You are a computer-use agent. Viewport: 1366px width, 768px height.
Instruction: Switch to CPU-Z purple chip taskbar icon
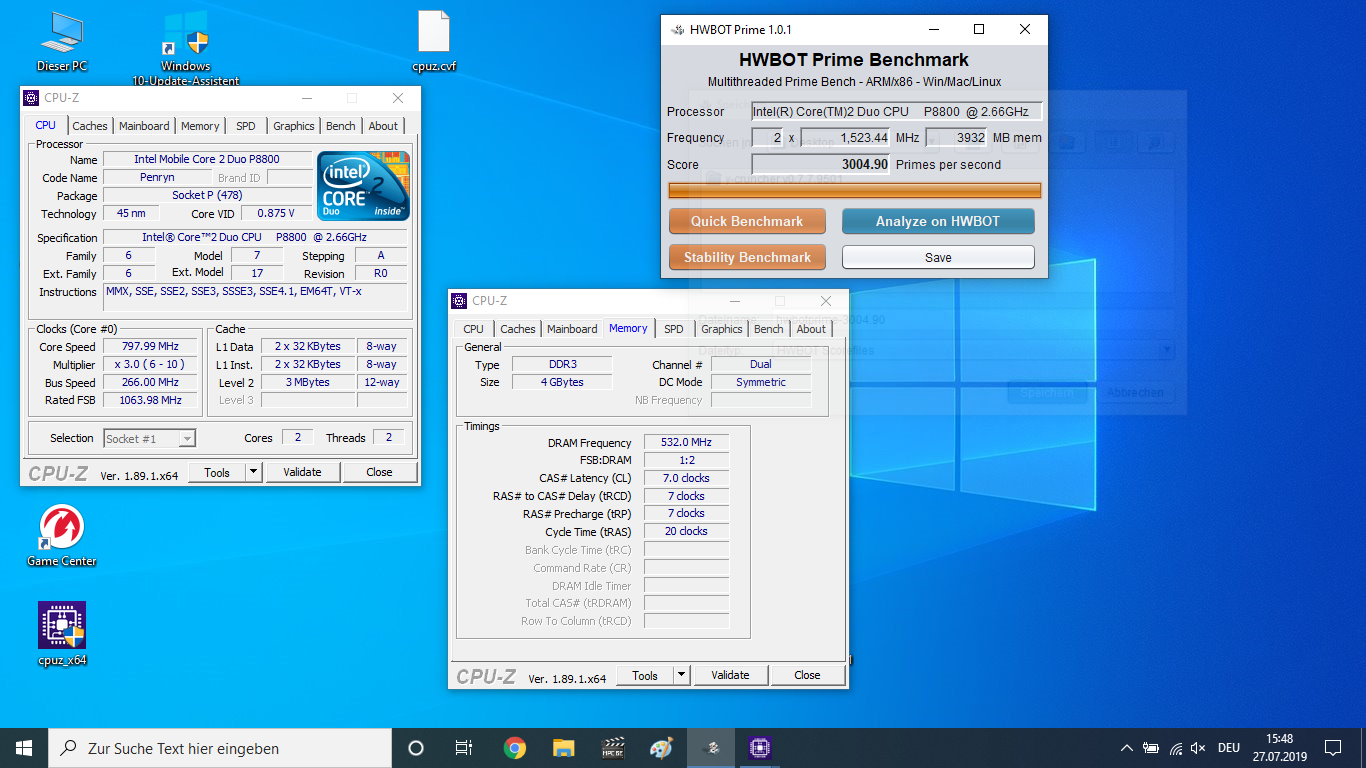click(x=759, y=748)
